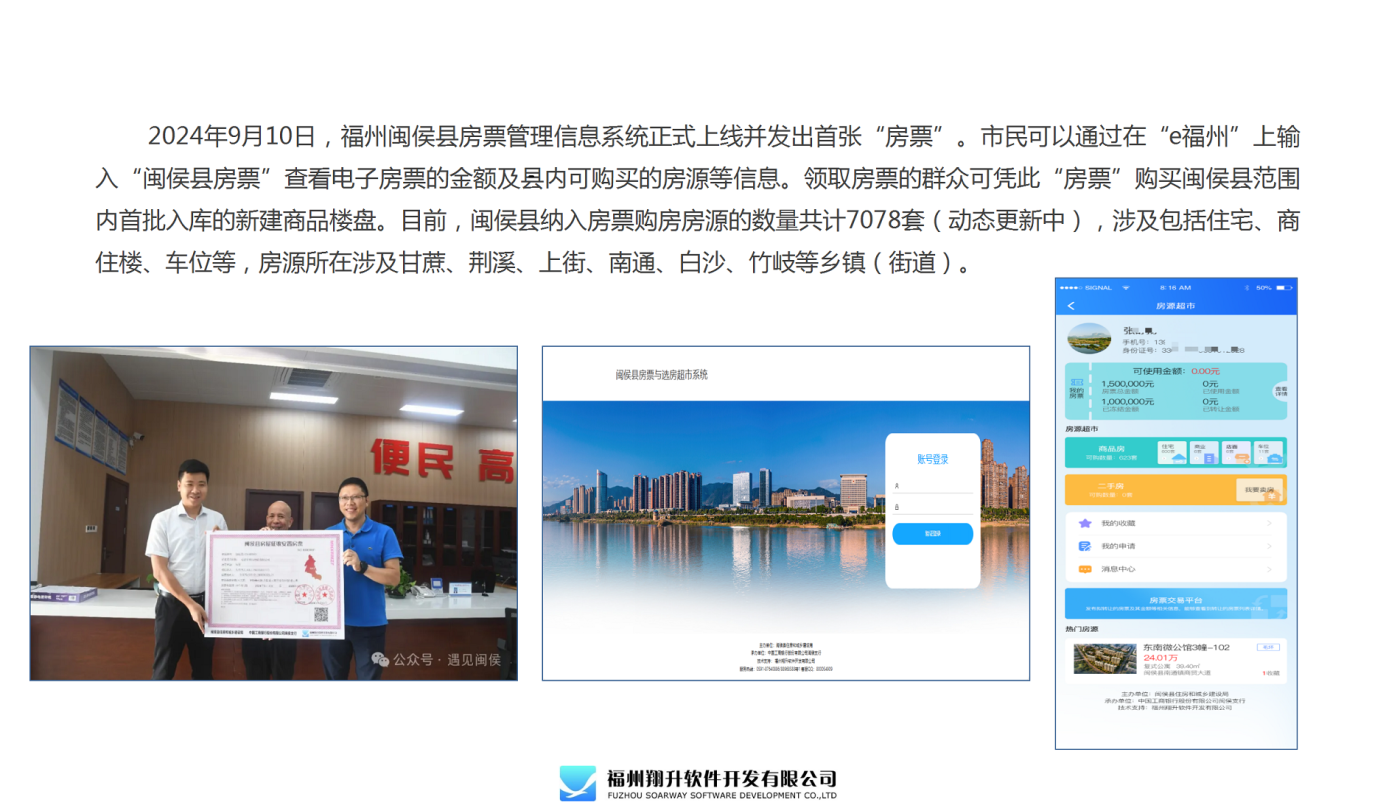1400x805 pixels.
Task: Select the 店面 storefront category tile
Action: (x=1236, y=453)
